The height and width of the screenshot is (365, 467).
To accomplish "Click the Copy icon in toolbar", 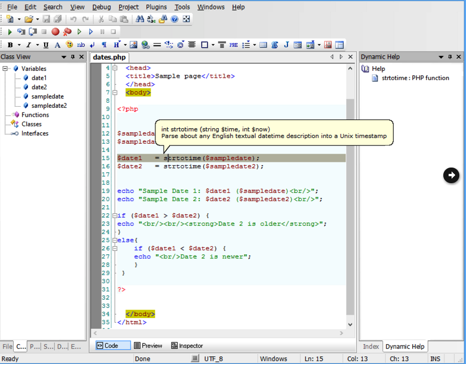I will [x=113, y=19].
